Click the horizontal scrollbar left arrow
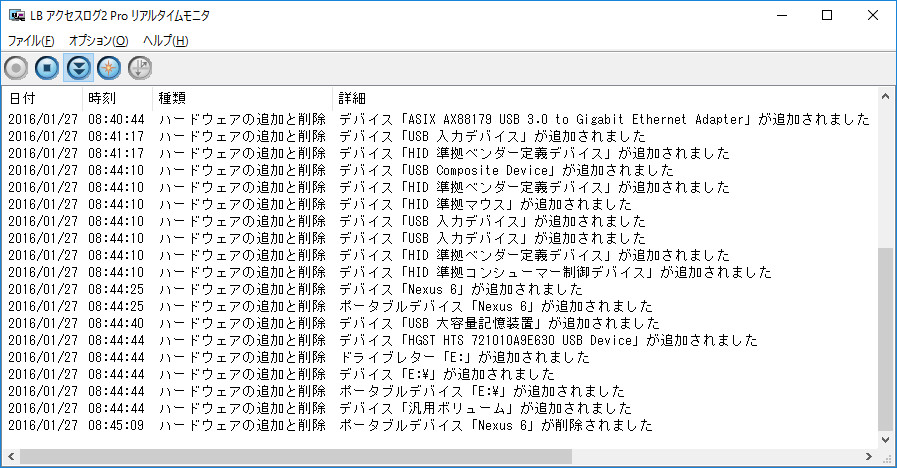Viewport: 897px width, 468px height. 11,456
